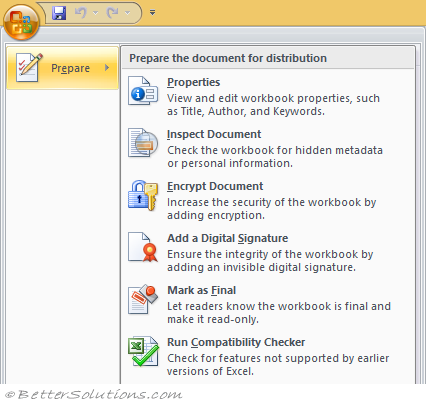The width and height of the screenshot is (426, 405).
Task: Expand Customize Quick Access Toolbar dropdown
Action: pos(152,13)
